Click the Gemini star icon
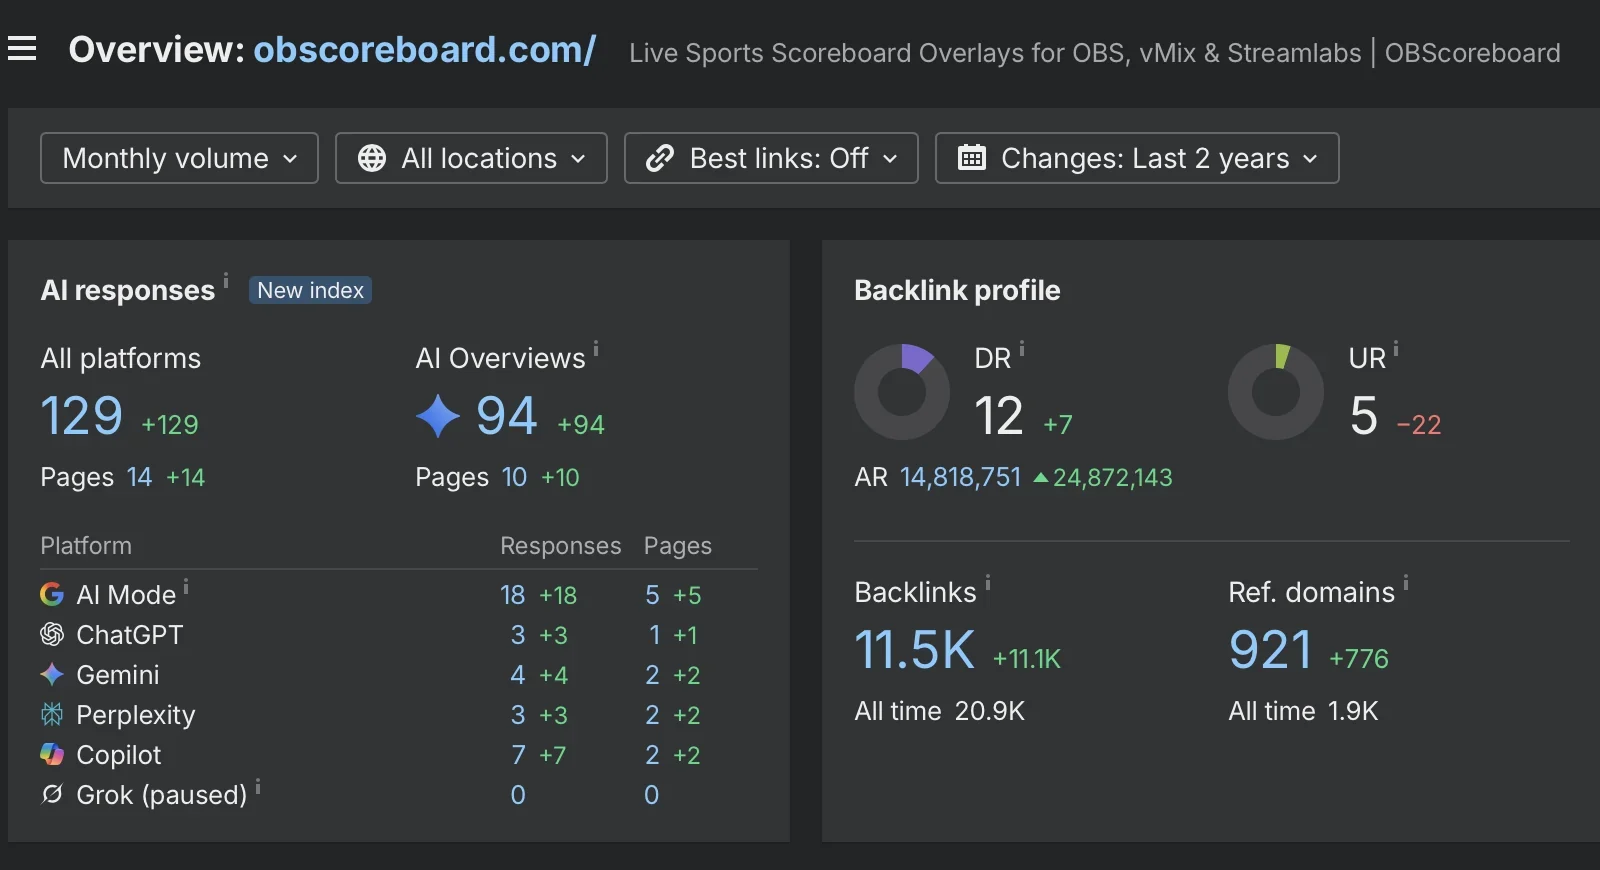Viewport: 1600px width, 870px height. coord(52,675)
